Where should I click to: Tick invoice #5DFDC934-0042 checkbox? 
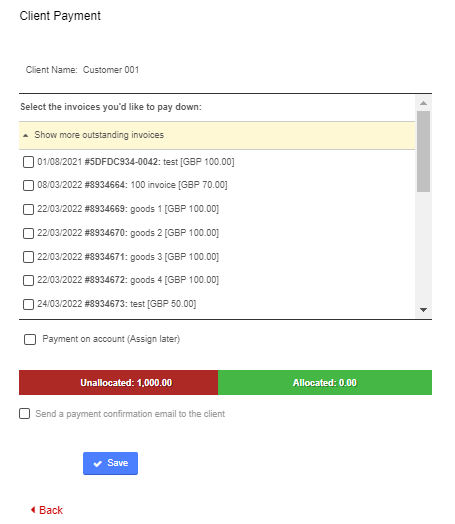28,162
